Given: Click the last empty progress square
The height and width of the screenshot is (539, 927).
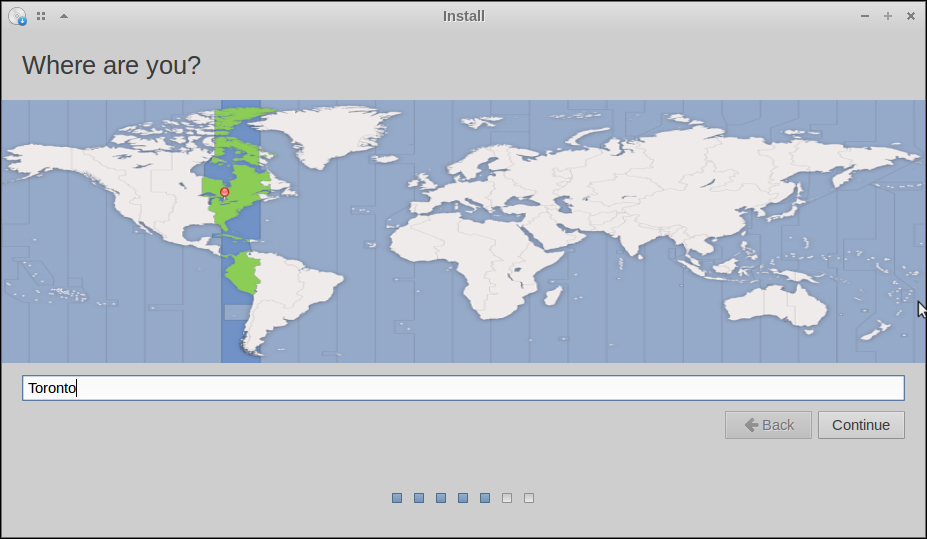Looking at the screenshot, I should click(x=529, y=498).
